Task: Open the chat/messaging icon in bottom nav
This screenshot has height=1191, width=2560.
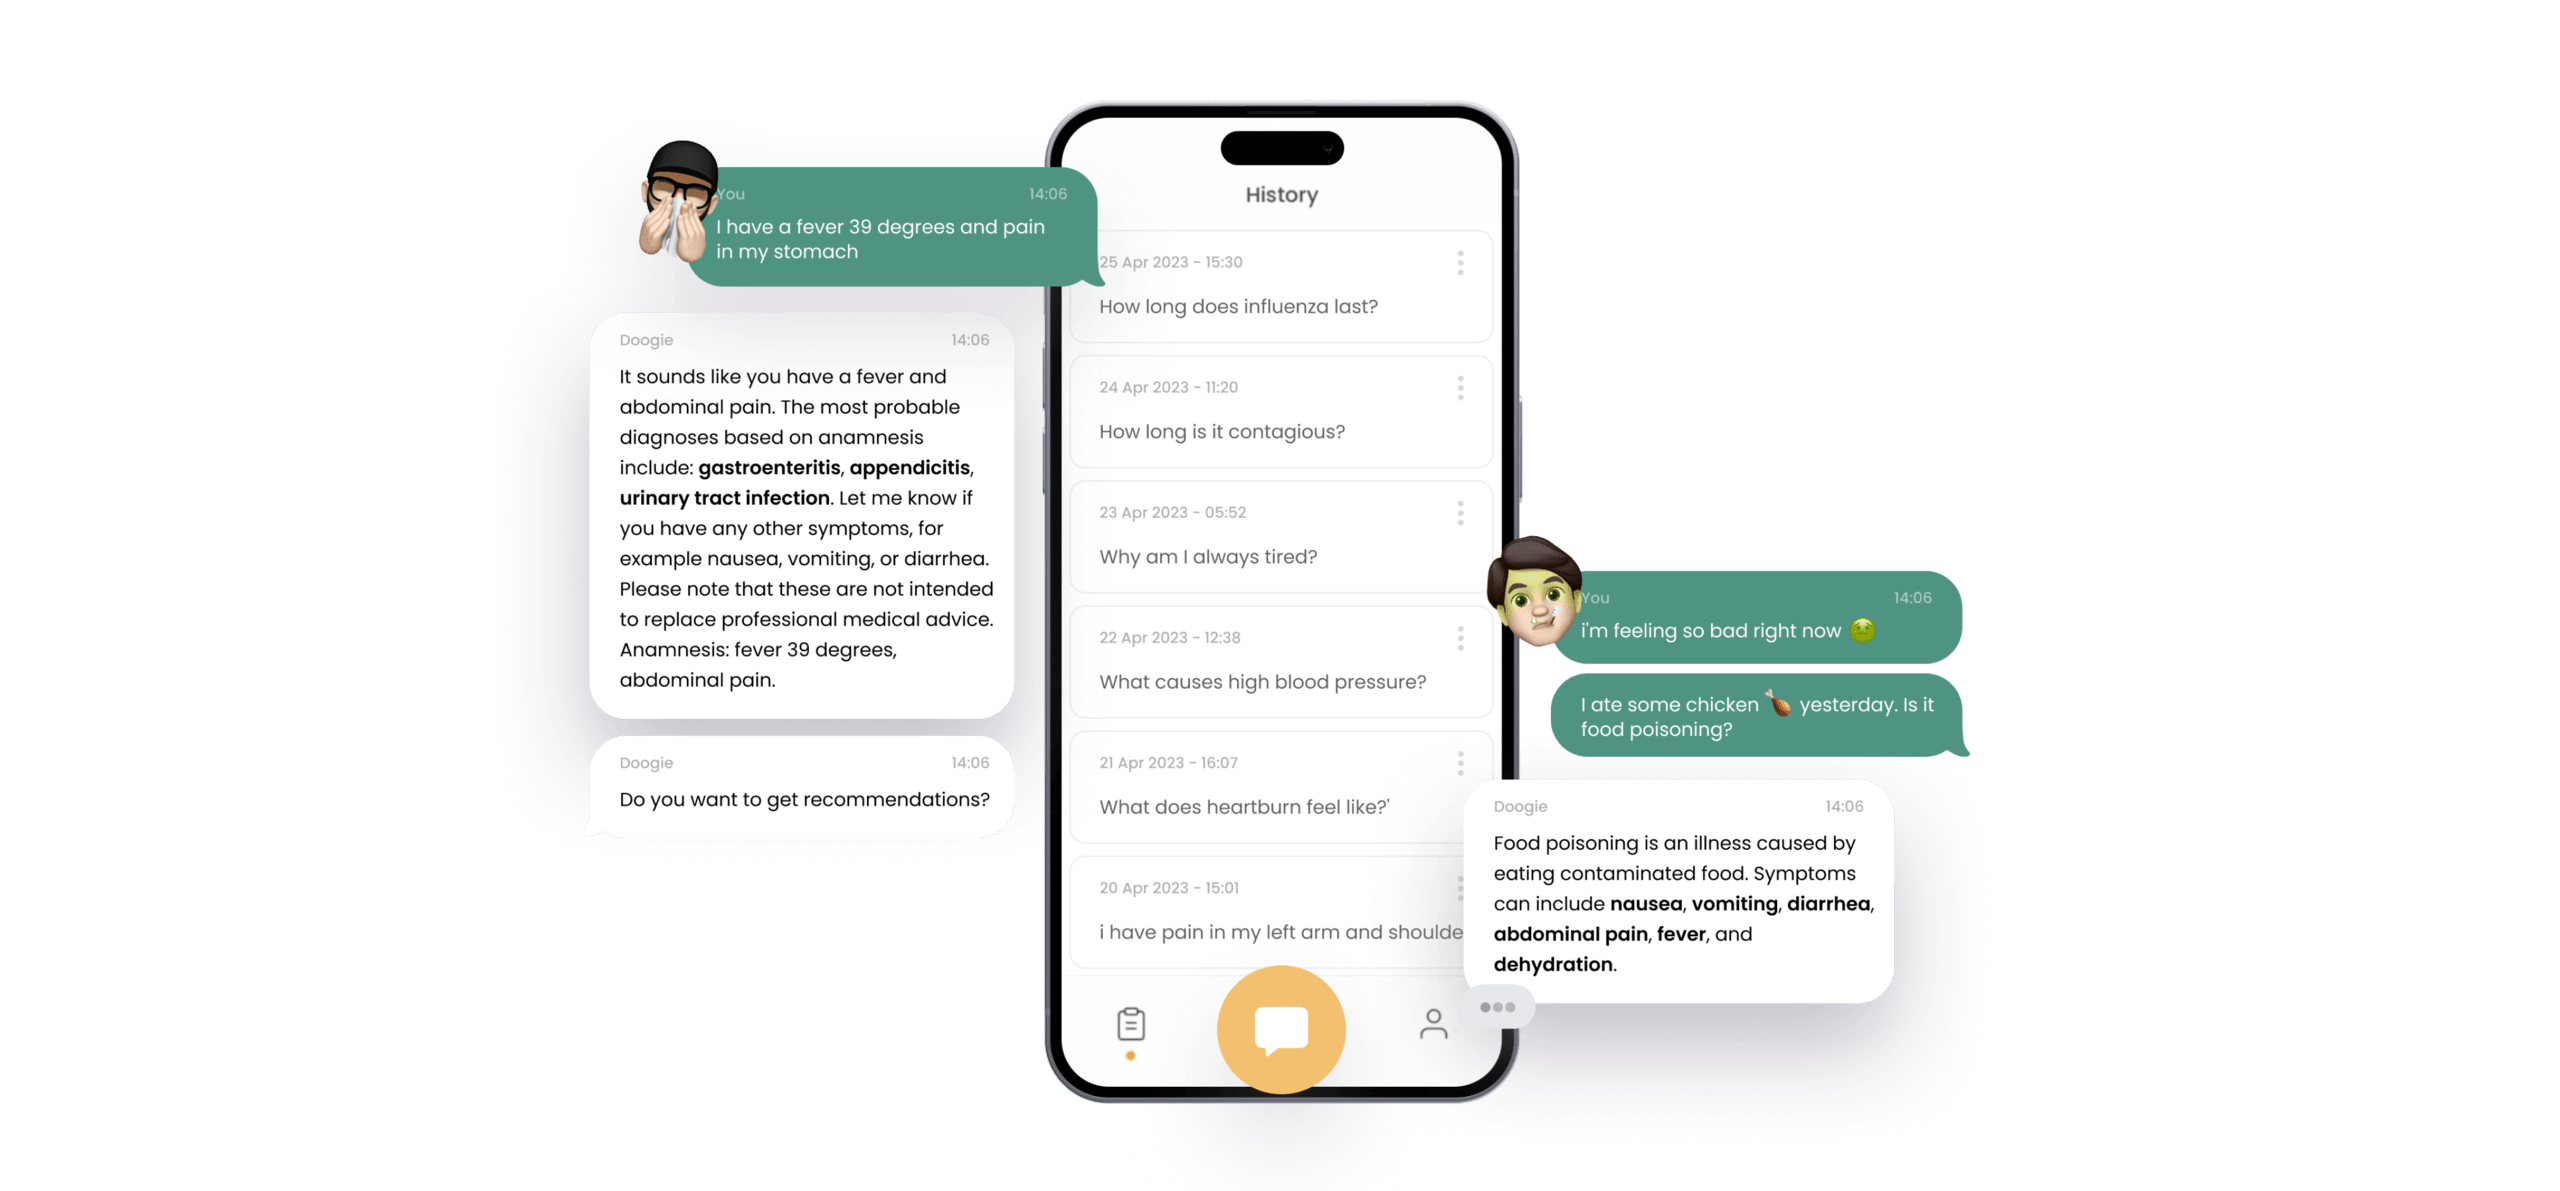Action: coord(1282,1026)
